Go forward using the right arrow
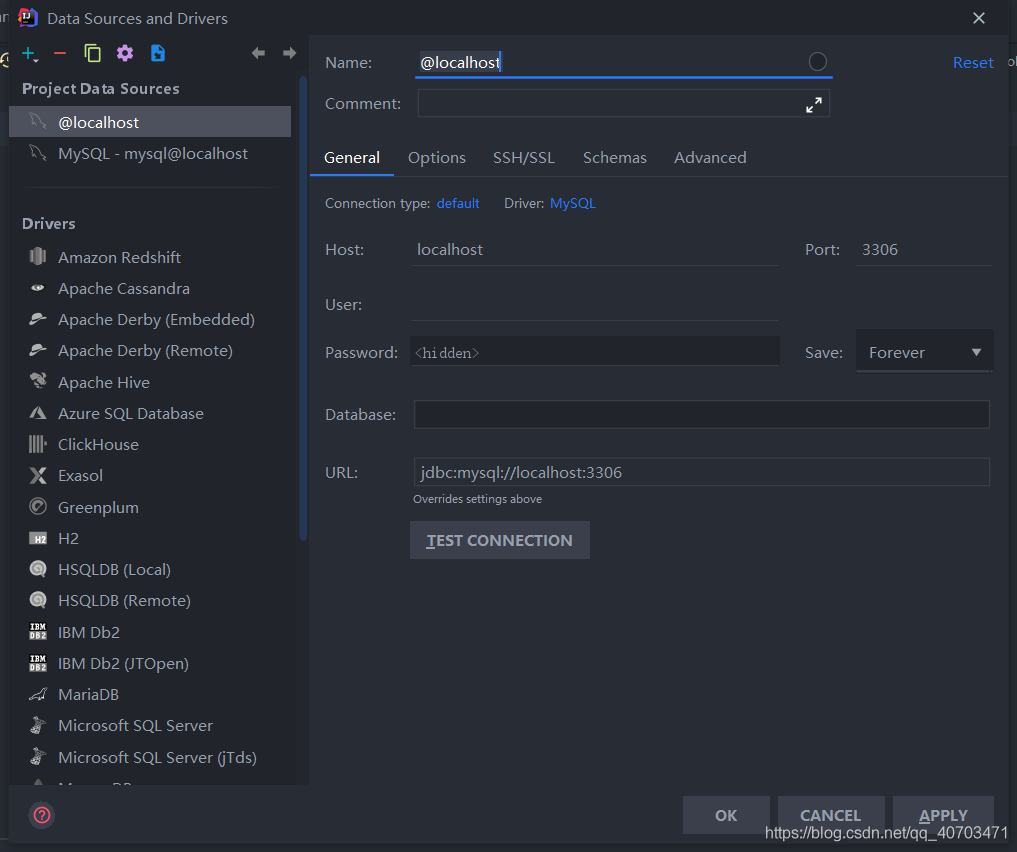 [x=289, y=53]
